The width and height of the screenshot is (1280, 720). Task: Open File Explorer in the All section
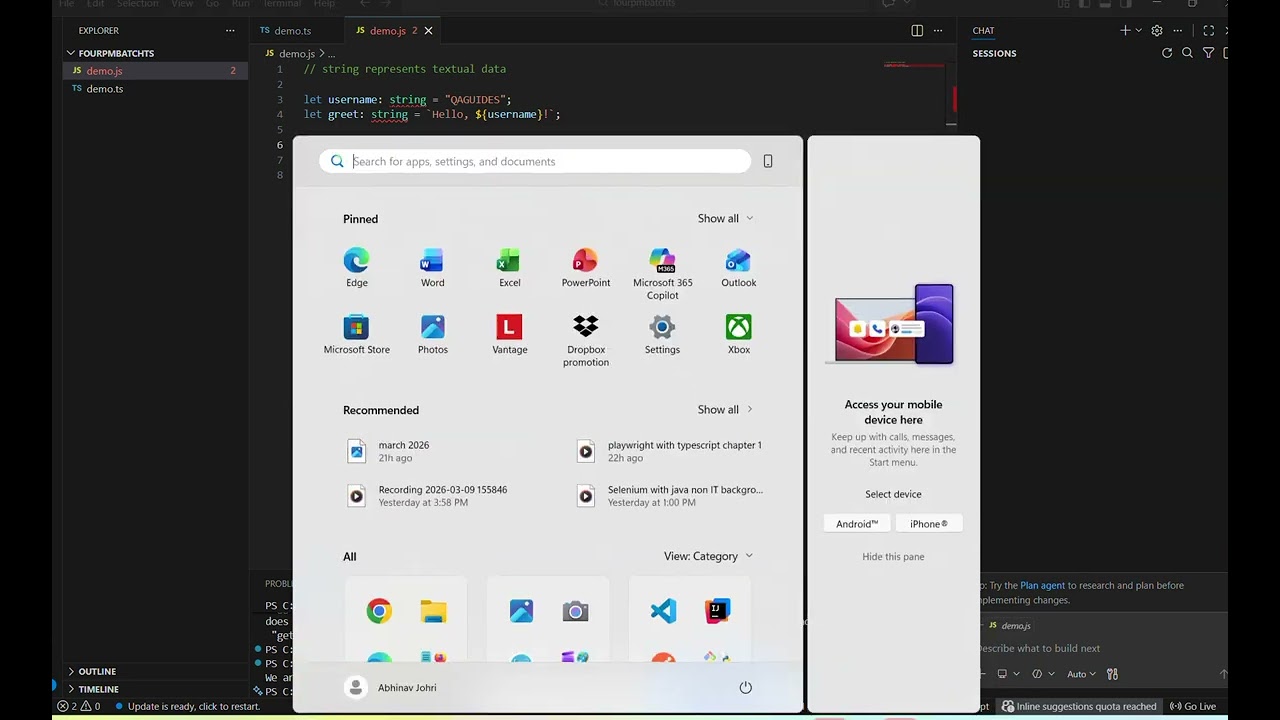pyautogui.click(x=433, y=611)
